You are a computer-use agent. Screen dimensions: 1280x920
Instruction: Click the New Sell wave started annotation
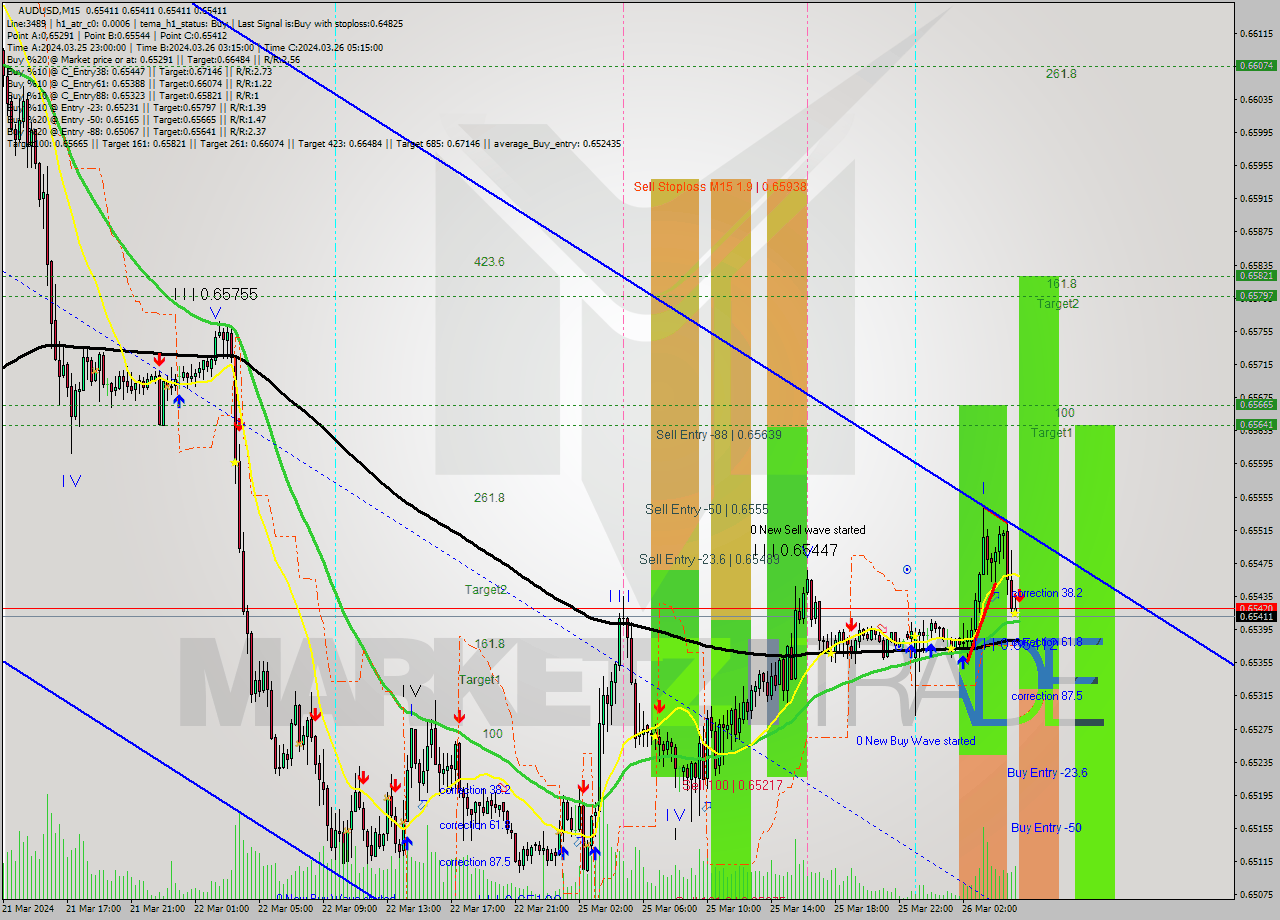click(809, 530)
